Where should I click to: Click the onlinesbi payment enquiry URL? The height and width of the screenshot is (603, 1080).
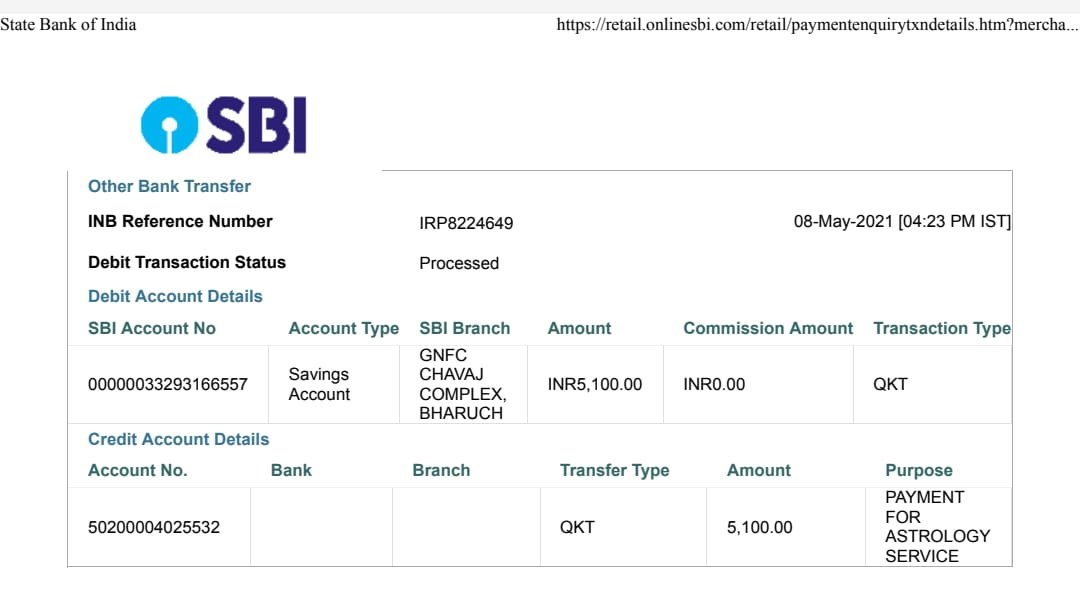[818, 25]
